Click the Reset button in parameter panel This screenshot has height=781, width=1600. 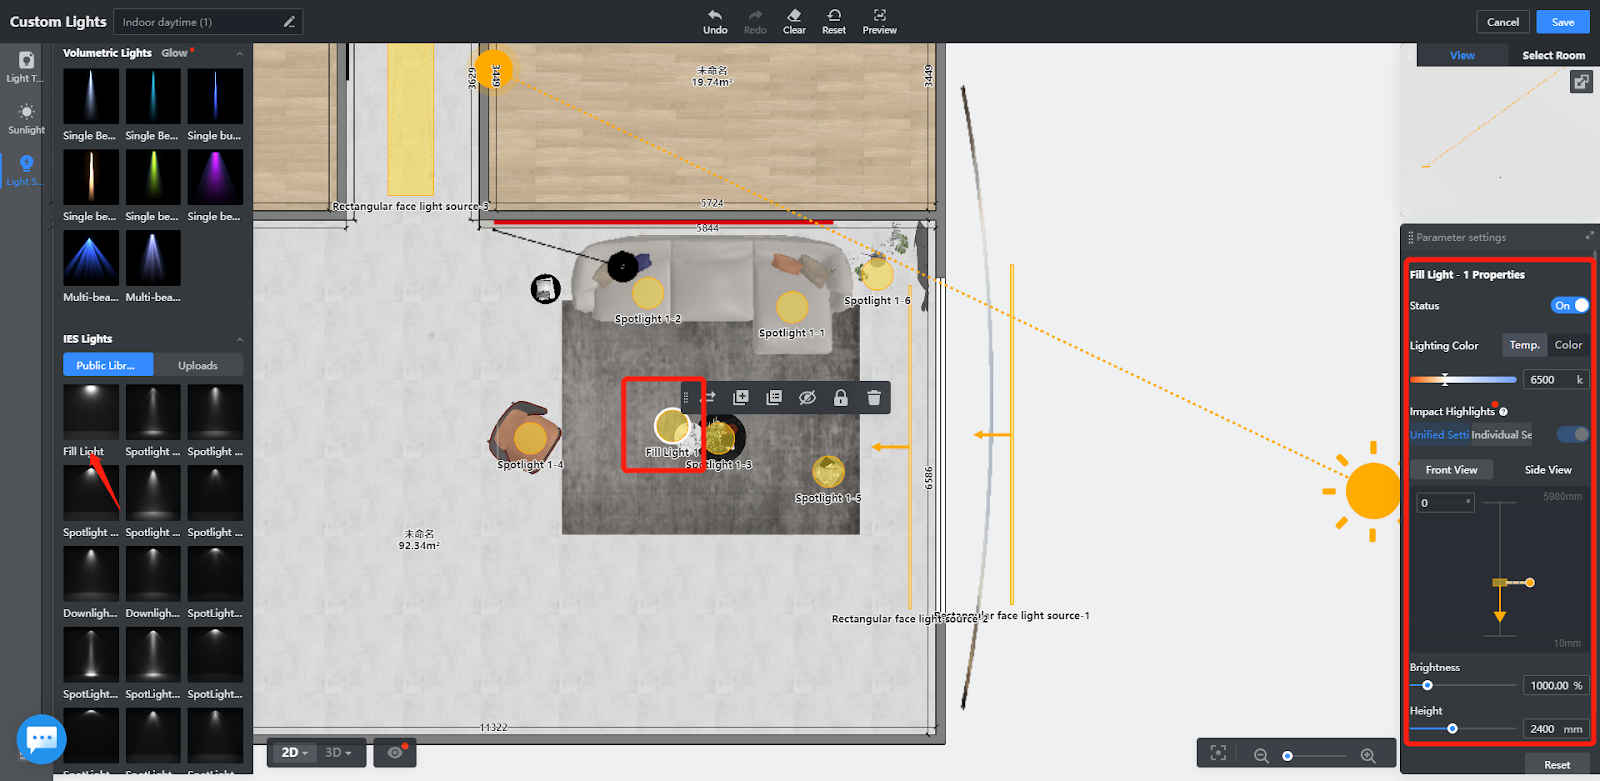click(1557, 765)
